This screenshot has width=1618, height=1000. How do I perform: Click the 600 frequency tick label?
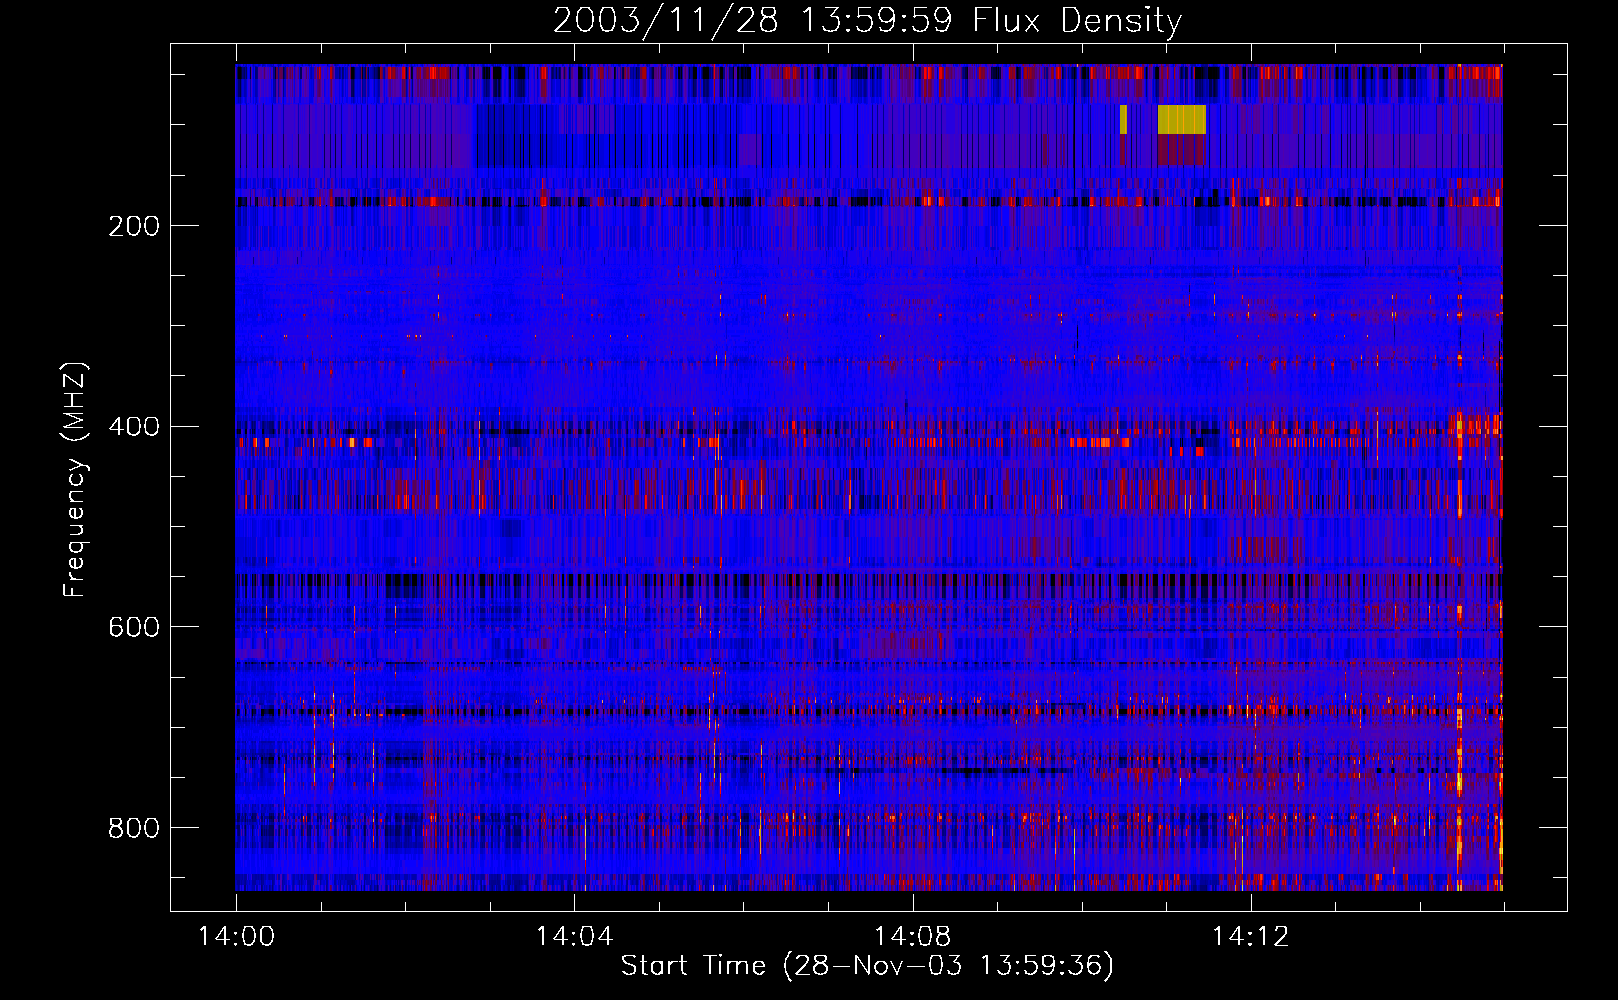coord(134,627)
